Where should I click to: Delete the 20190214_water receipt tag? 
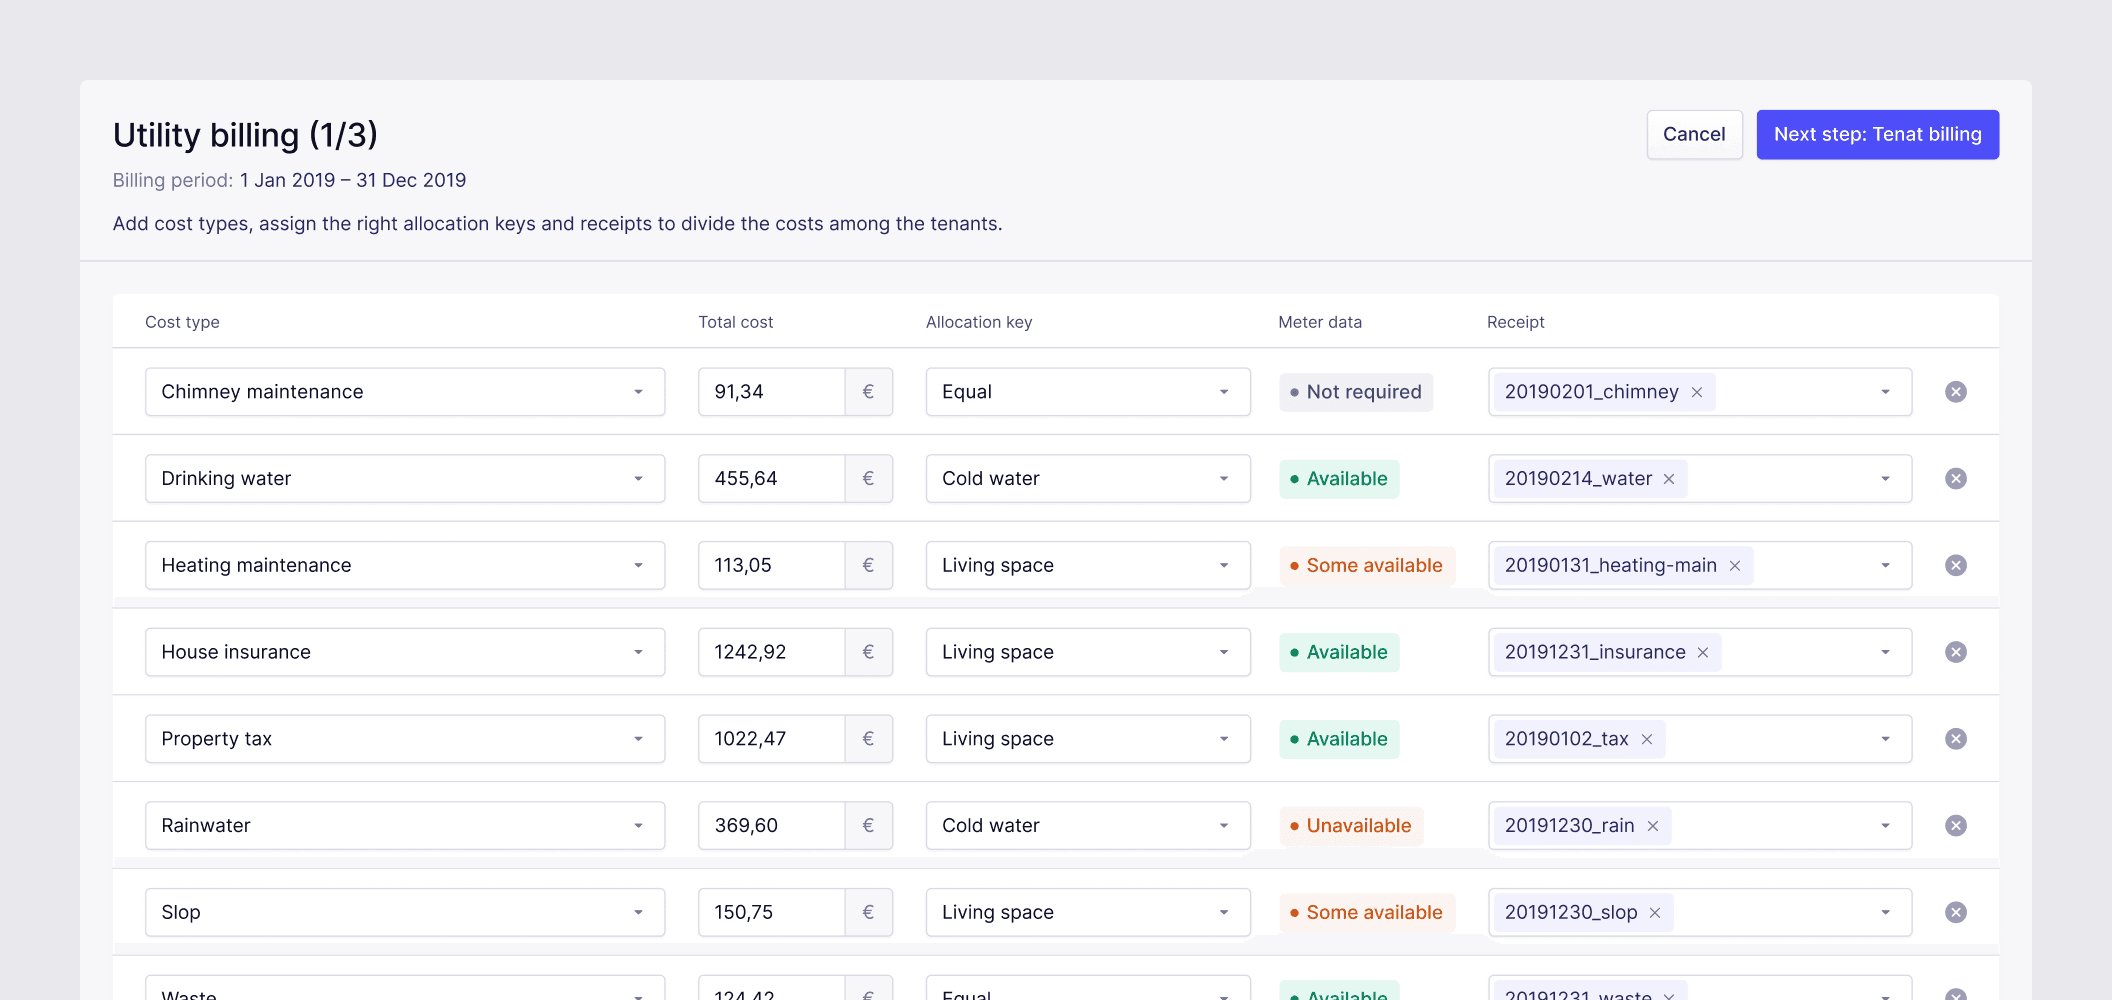coord(1668,479)
